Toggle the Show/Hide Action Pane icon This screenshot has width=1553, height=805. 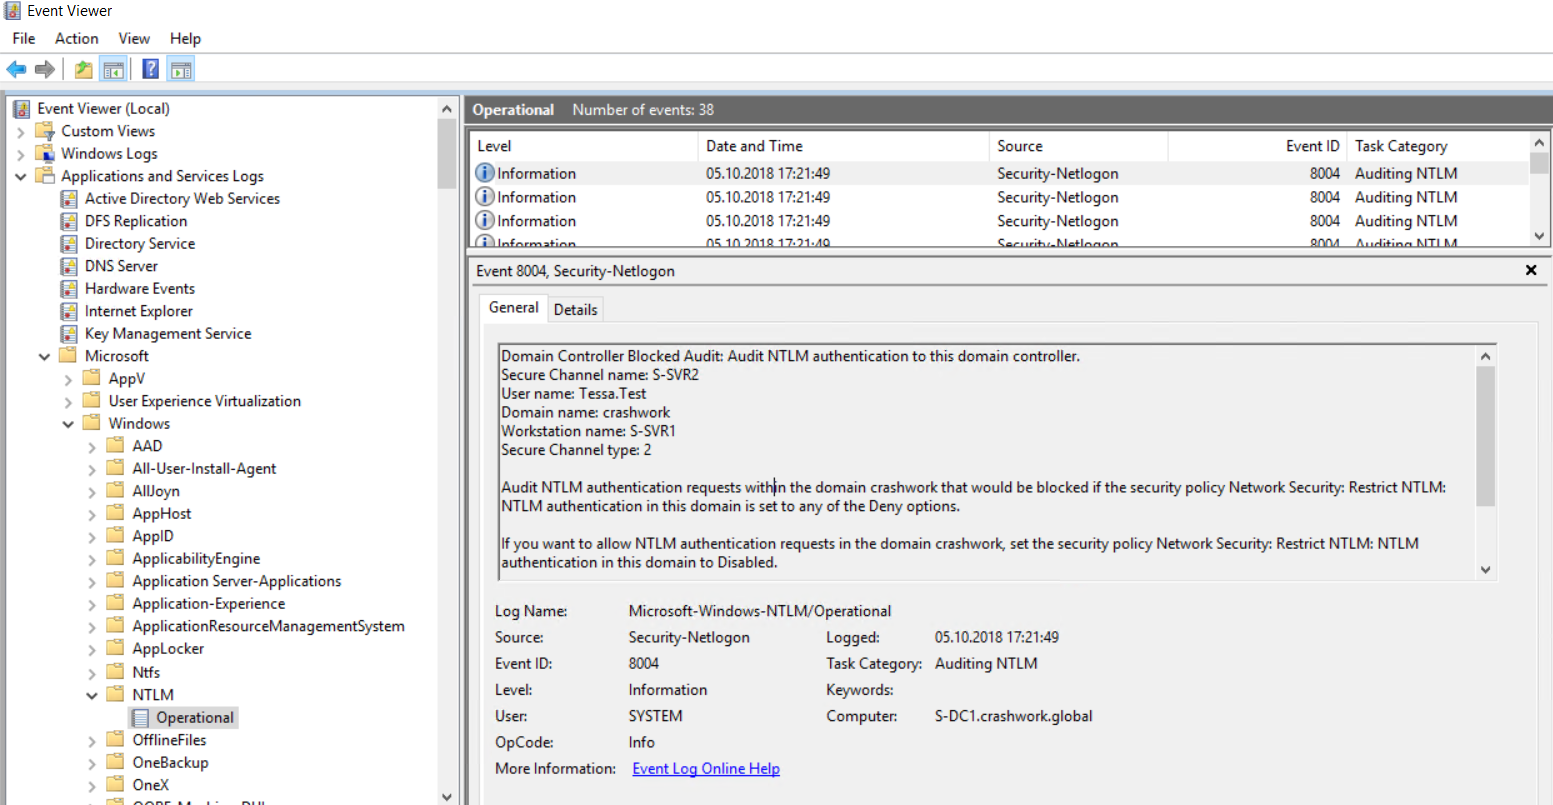pyautogui.click(x=181, y=69)
